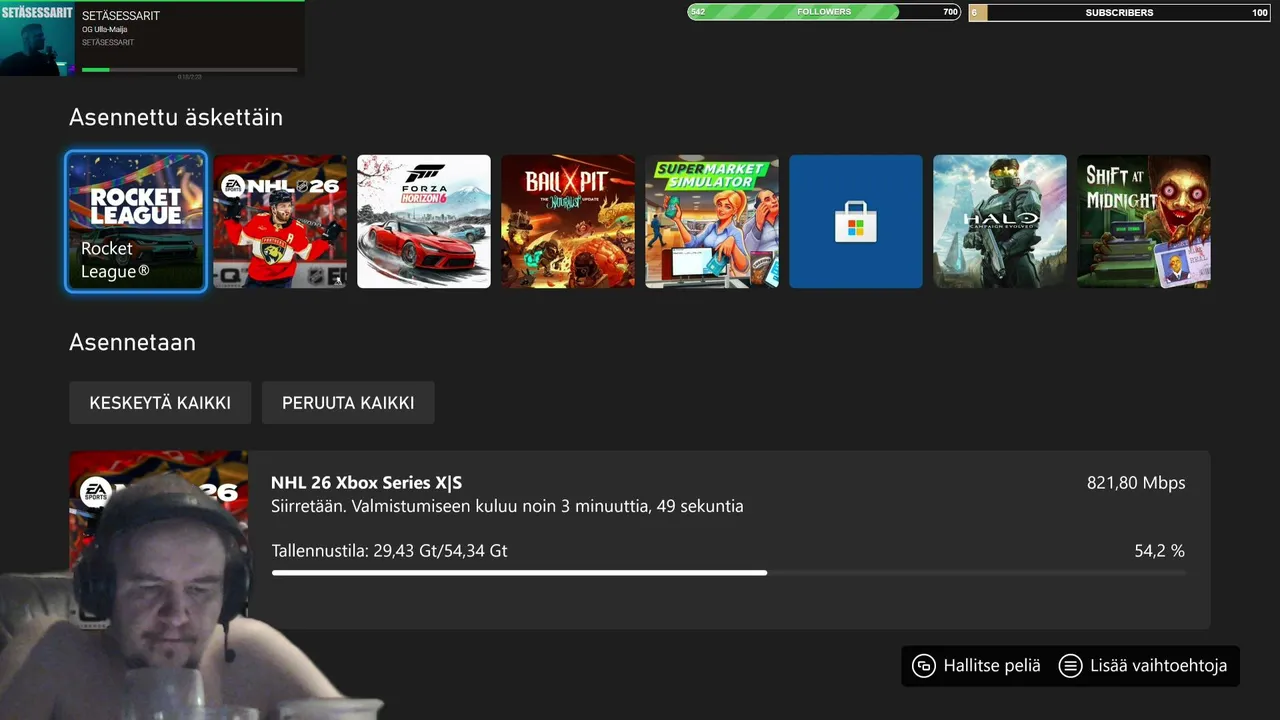Open the Microsoft Store tile

856,221
